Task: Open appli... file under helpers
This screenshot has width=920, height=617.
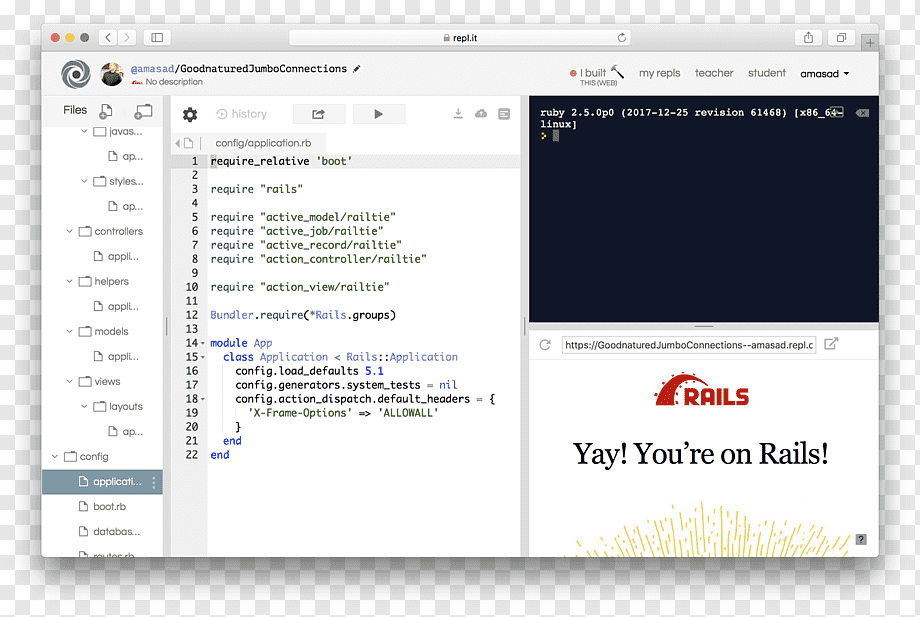Action: coord(116,306)
